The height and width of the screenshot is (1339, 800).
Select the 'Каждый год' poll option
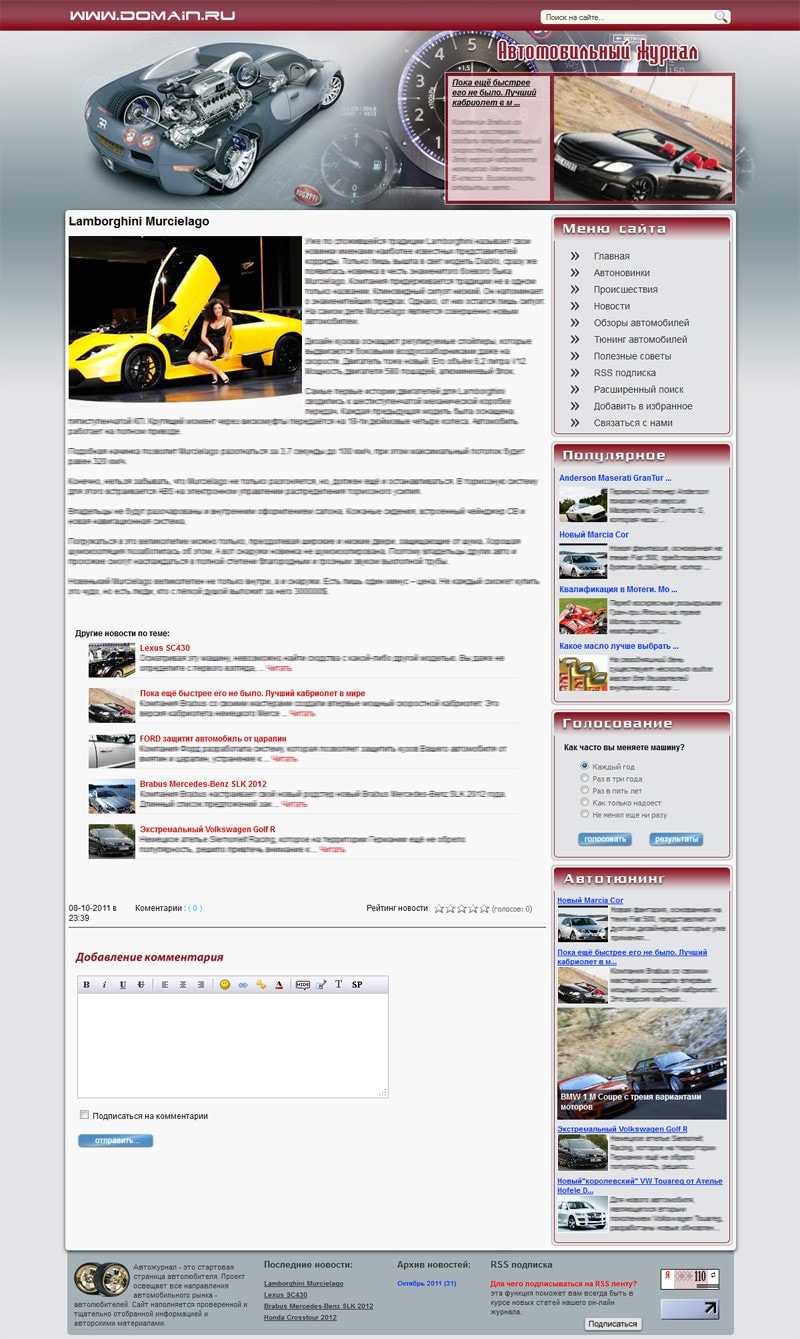[585, 766]
